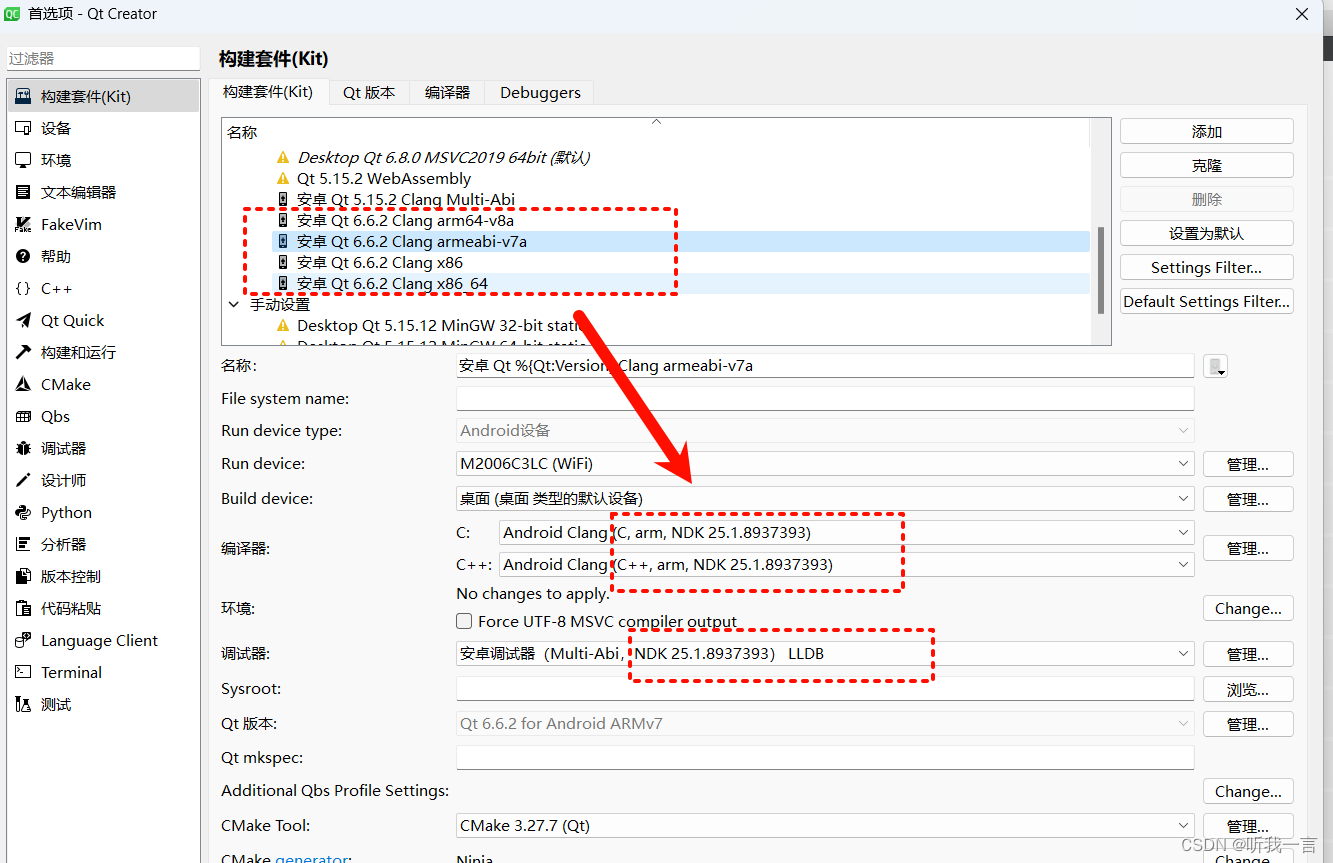Click the 添加 button
Viewport: 1333px width, 863px height.
pyautogui.click(x=1207, y=131)
